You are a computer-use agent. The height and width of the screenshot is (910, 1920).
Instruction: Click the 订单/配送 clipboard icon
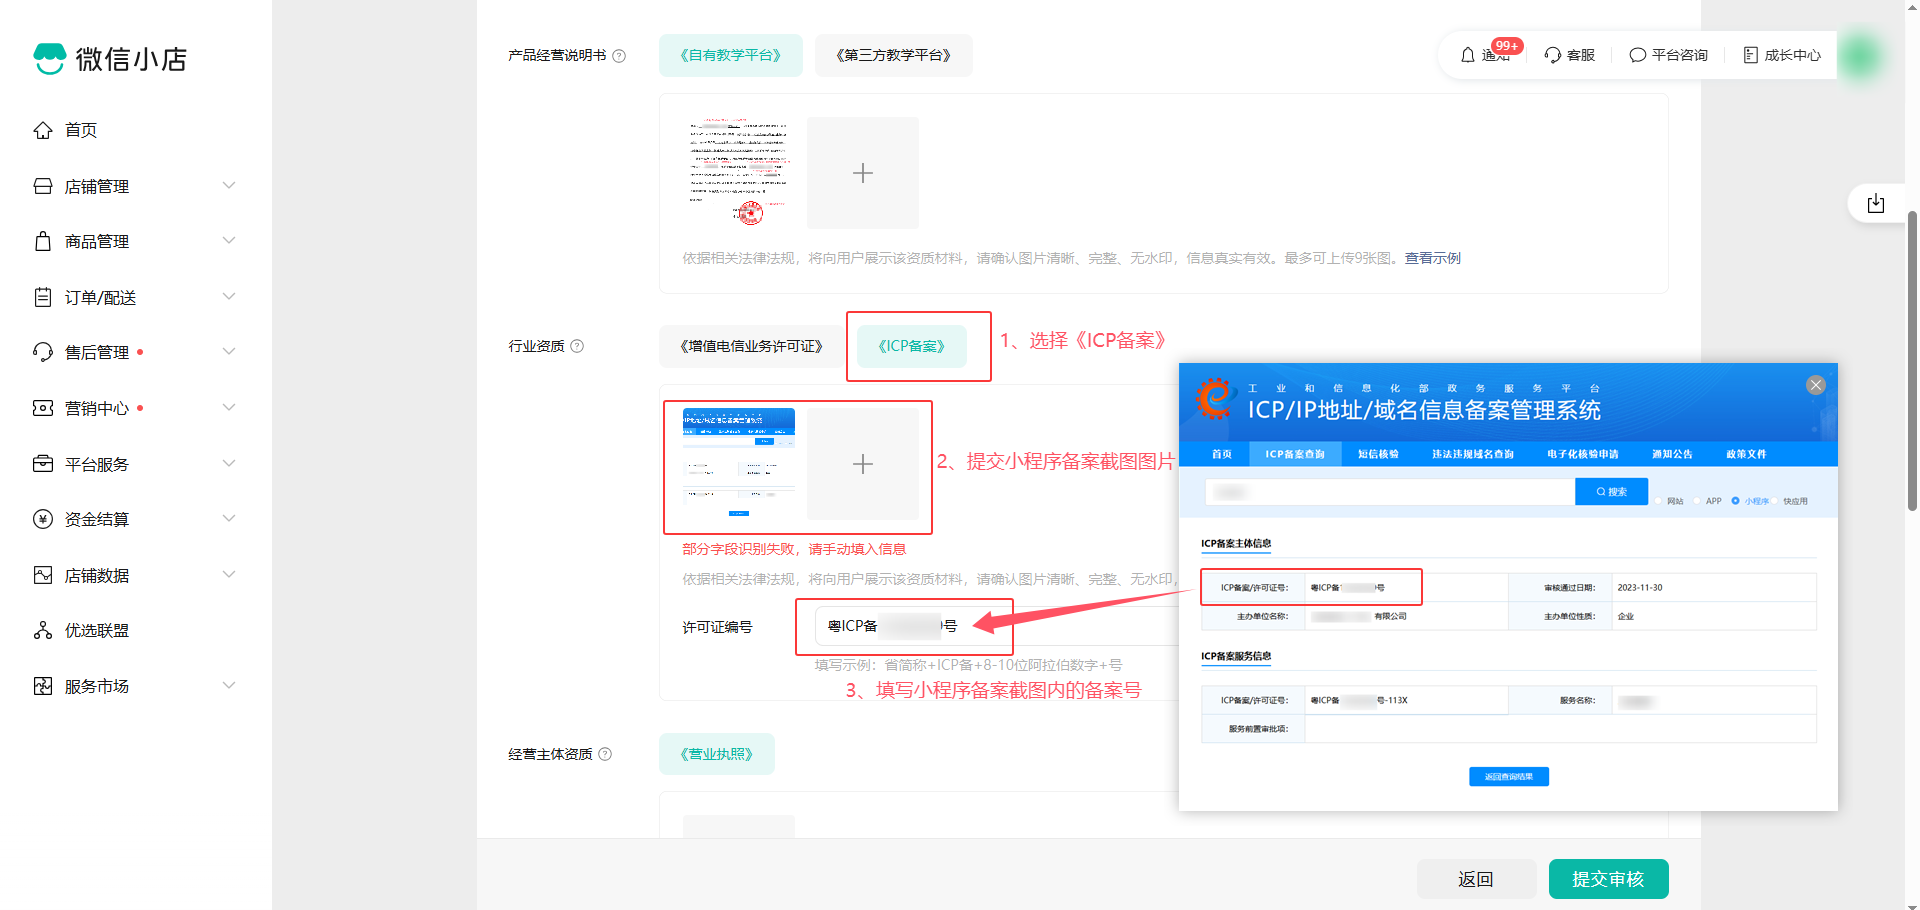(43, 297)
